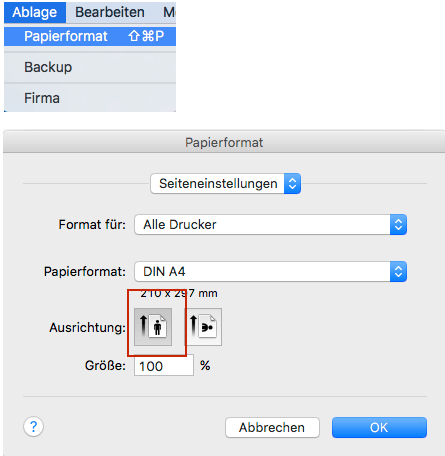Confirm with the OK button
This screenshot has width=445, height=456.
[379, 427]
